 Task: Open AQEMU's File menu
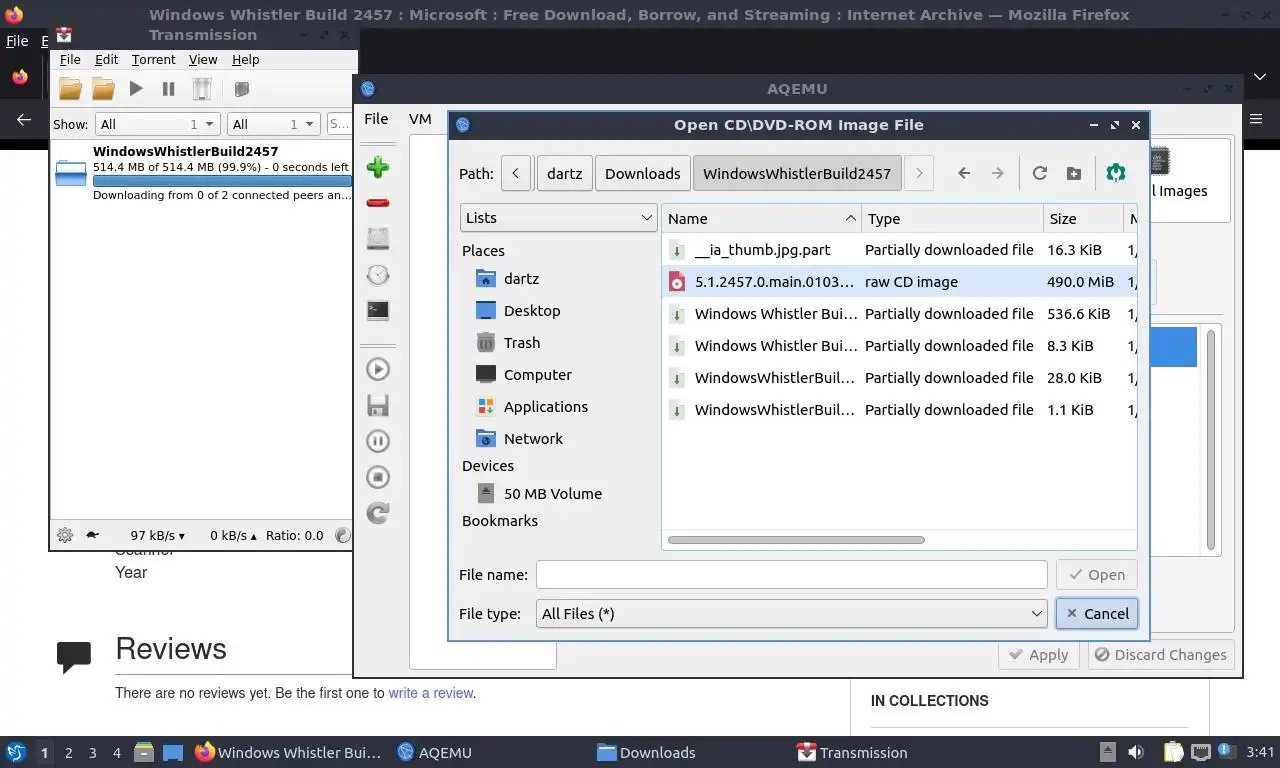pyautogui.click(x=376, y=118)
